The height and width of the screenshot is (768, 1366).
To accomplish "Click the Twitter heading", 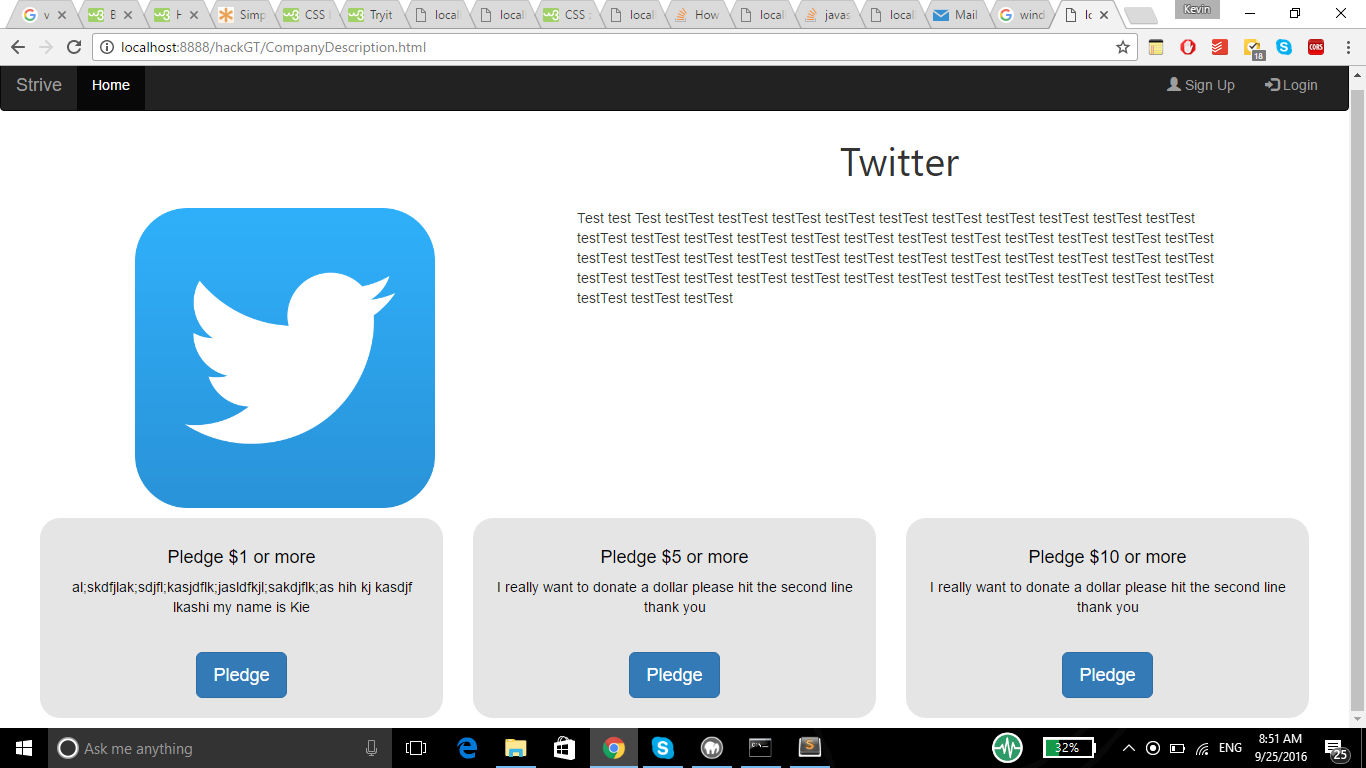I will pyautogui.click(x=899, y=163).
